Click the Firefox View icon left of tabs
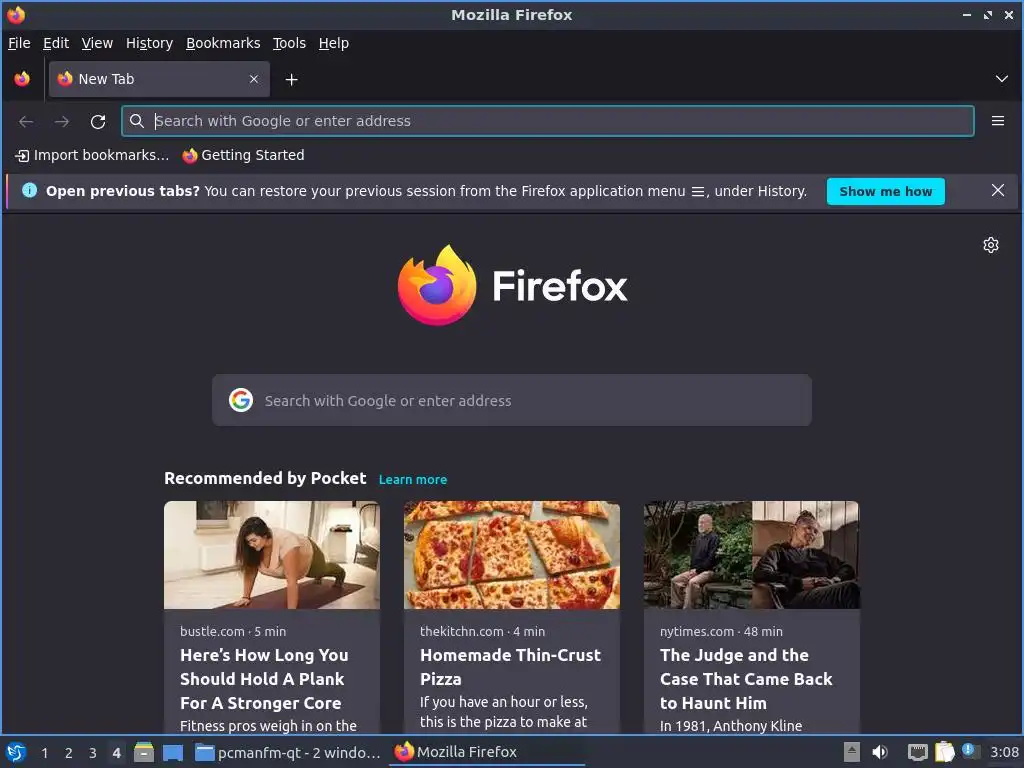This screenshot has height=768, width=1024. (22, 79)
